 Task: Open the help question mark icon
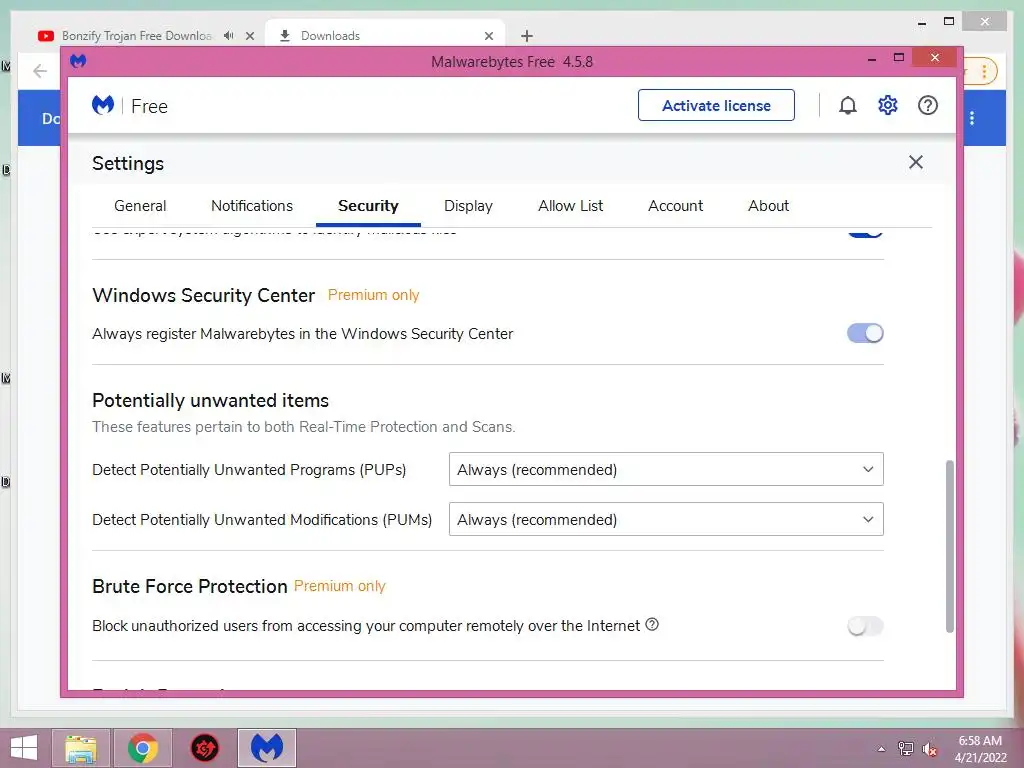pos(927,105)
